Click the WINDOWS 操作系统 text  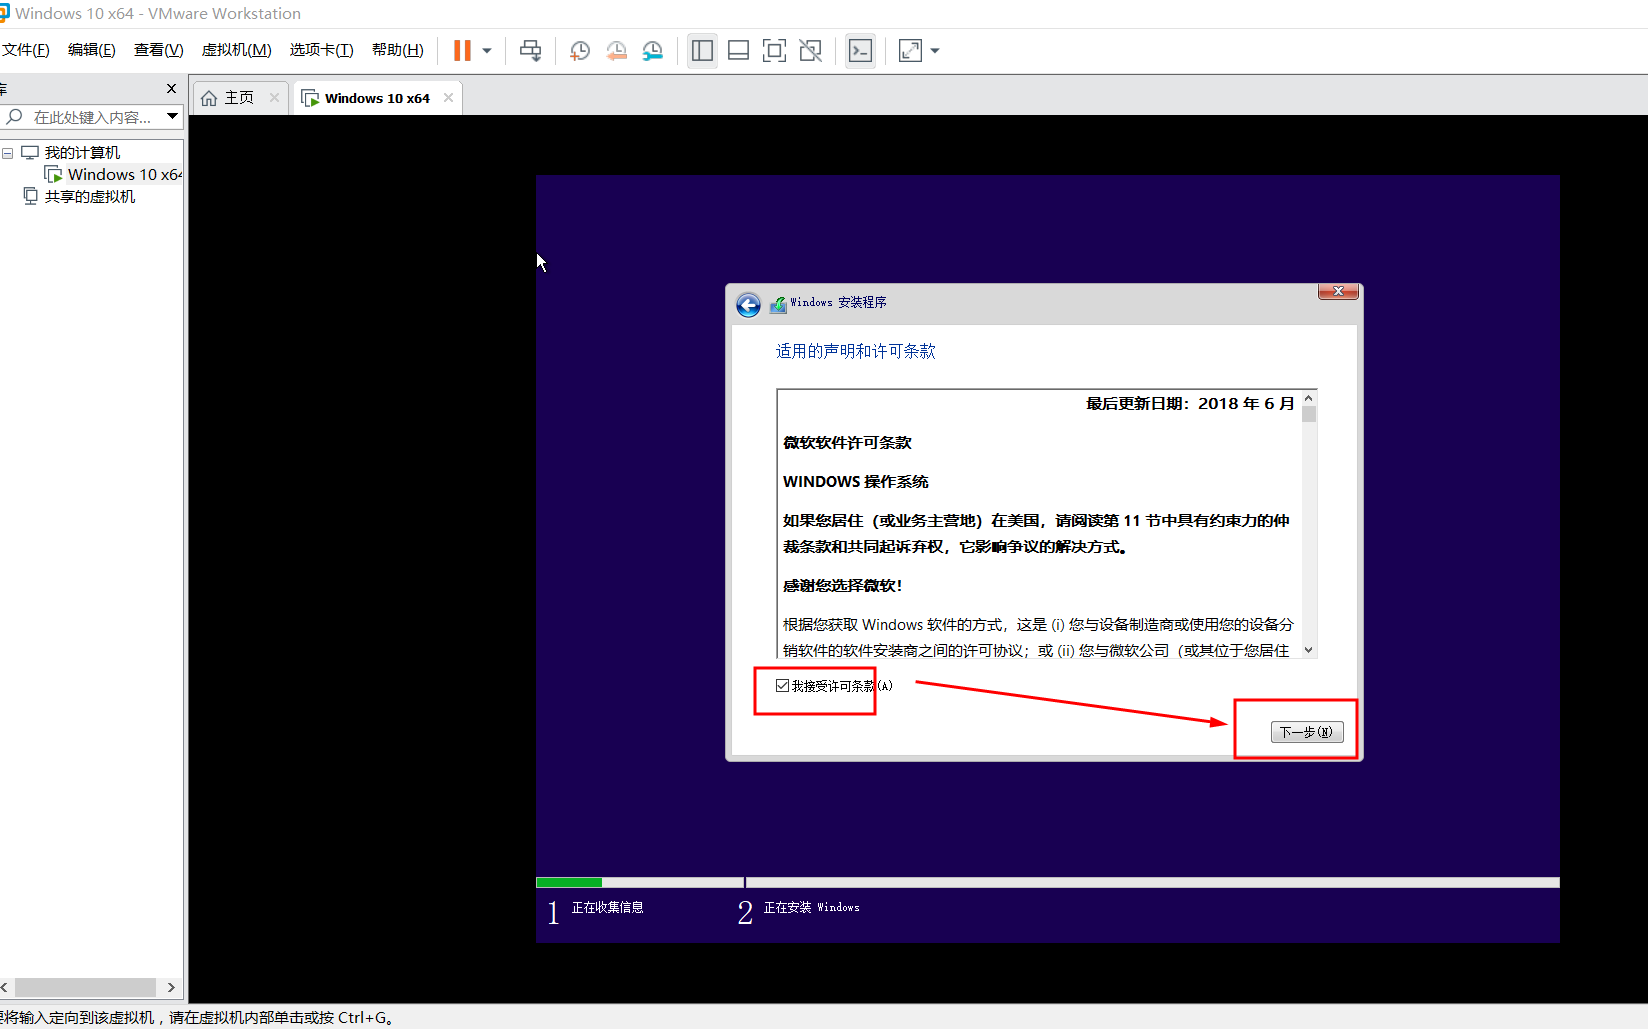(x=855, y=481)
